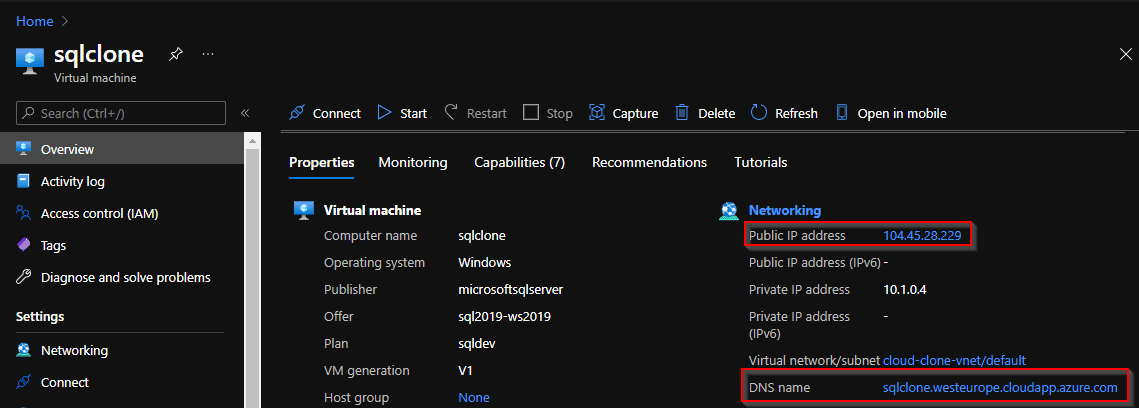Click the Home breadcrumb link
The width and height of the screenshot is (1139, 408).
[x=35, y=21]
